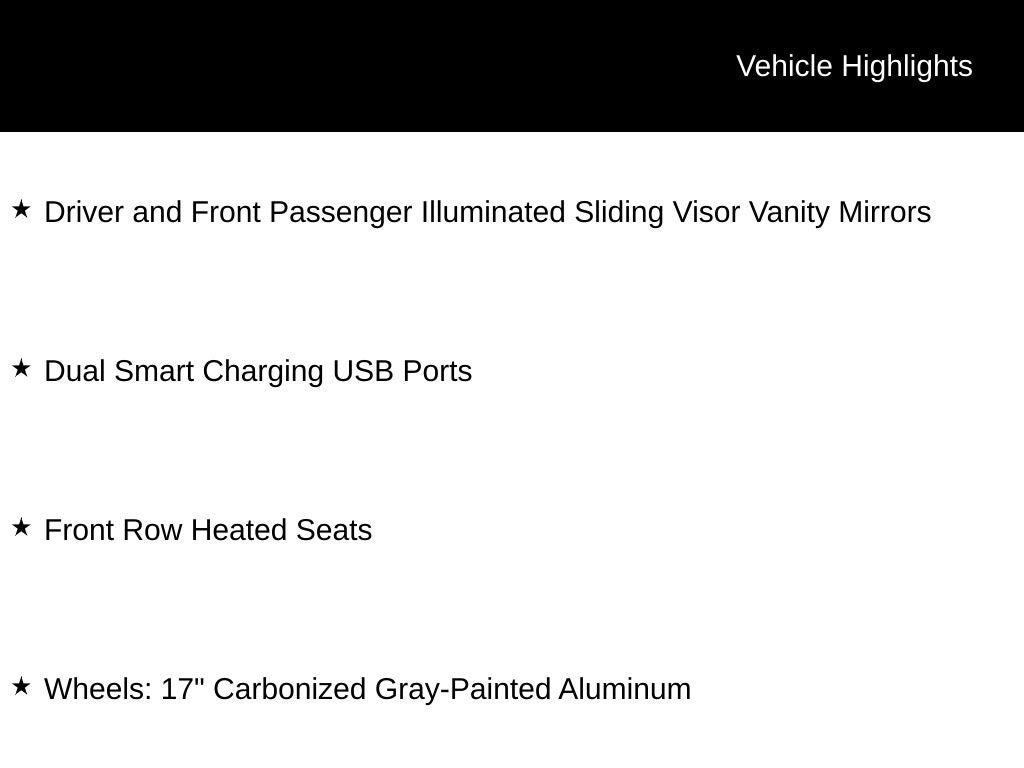Select the Dual Smart Charging USB Ports line
This screenshot has width=1024, height=768.
(x=258, y=372)
